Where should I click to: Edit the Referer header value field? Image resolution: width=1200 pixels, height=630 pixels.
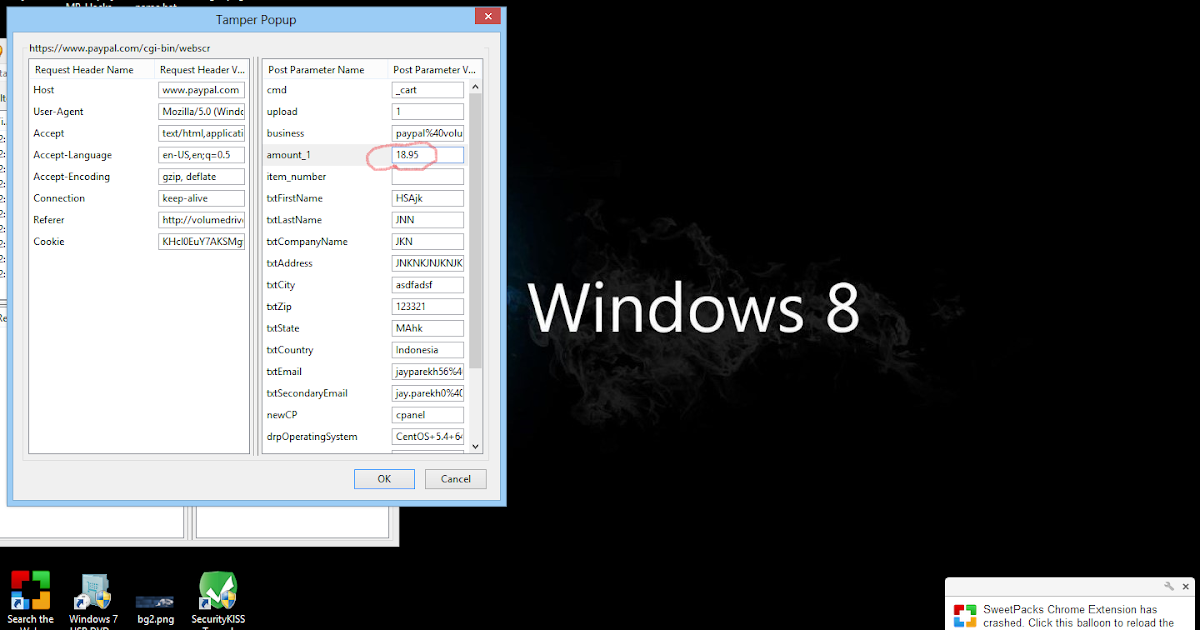click(201, 220)
